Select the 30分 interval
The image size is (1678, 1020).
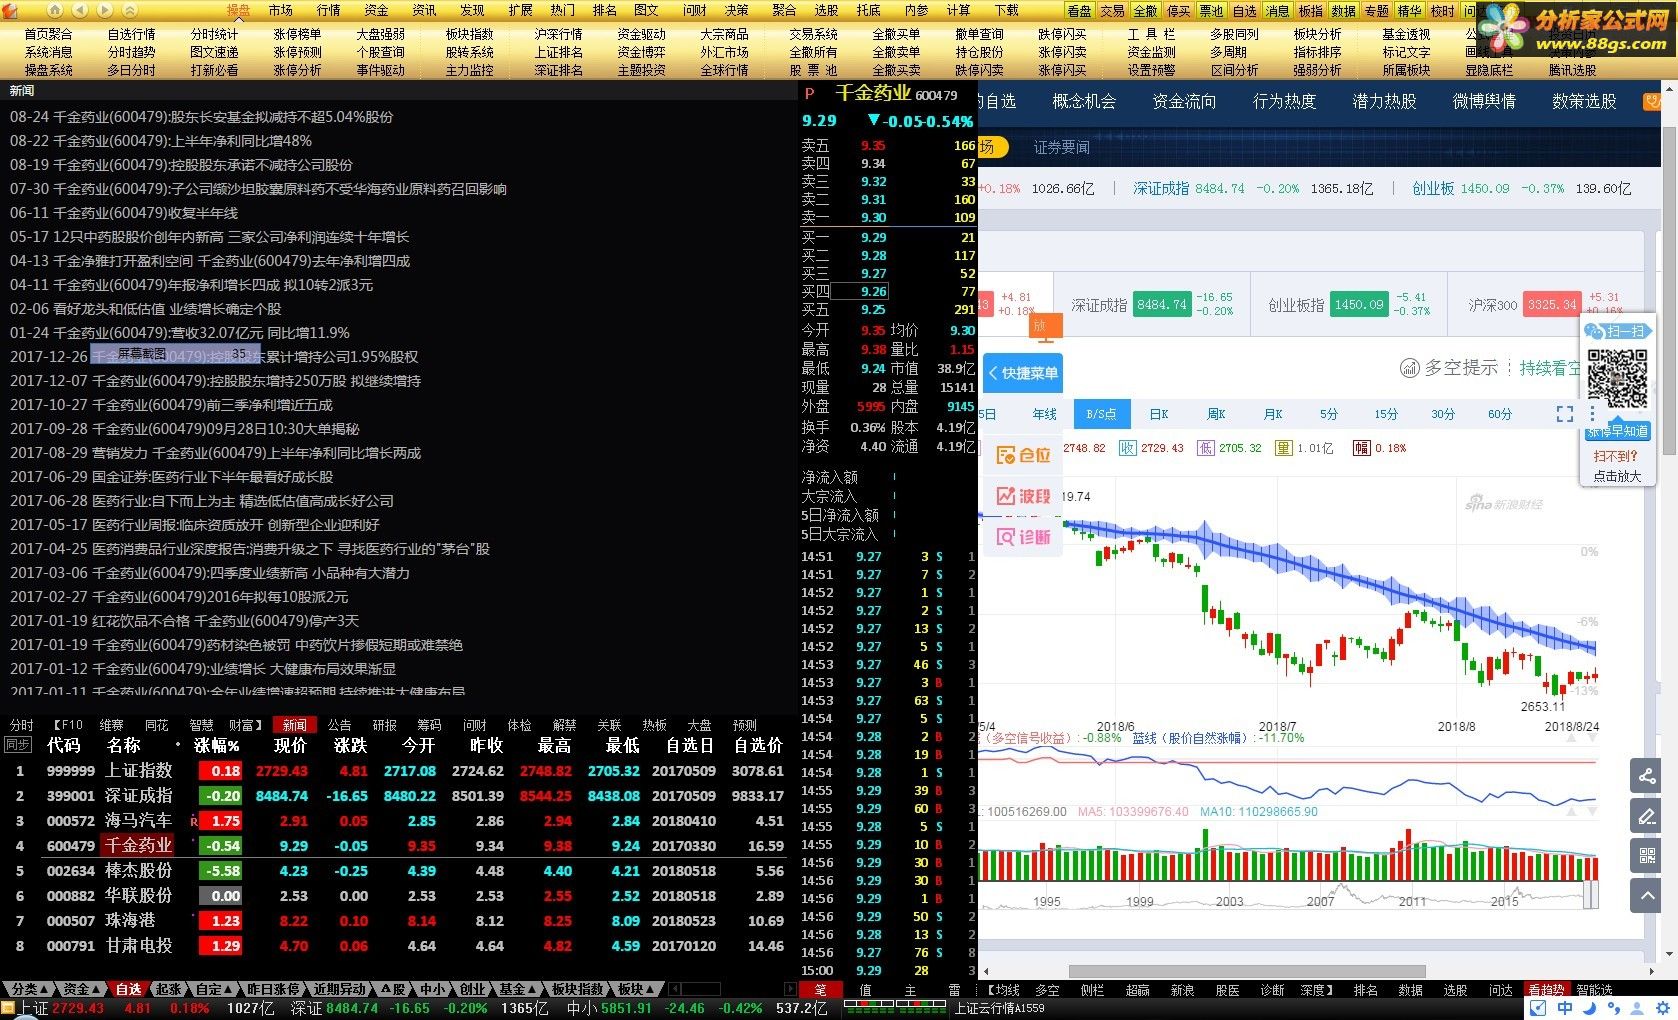(x=1443, y=414)
